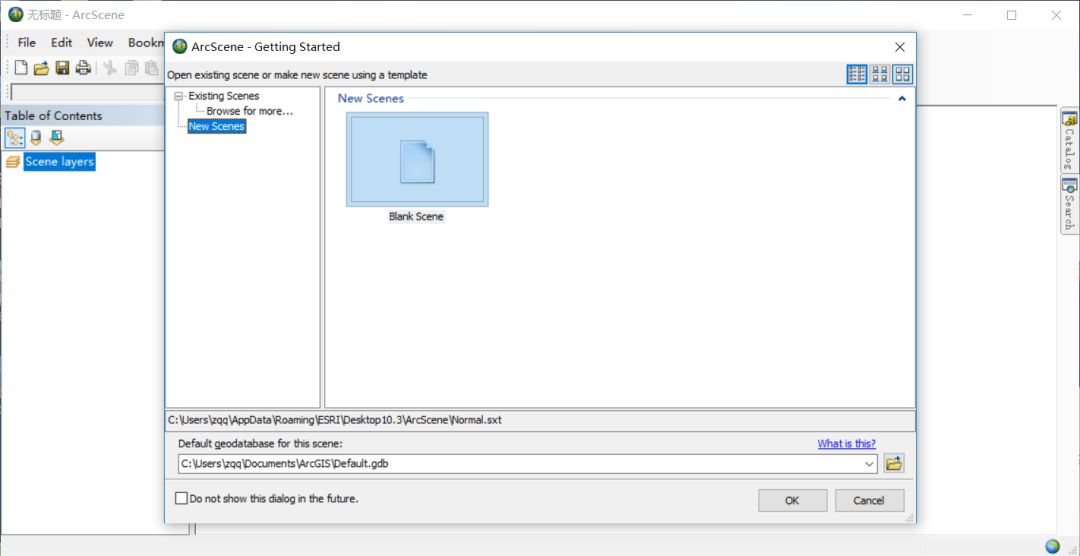
Task: Select the New Scenes tree item
Action: (x=216, y=127)
